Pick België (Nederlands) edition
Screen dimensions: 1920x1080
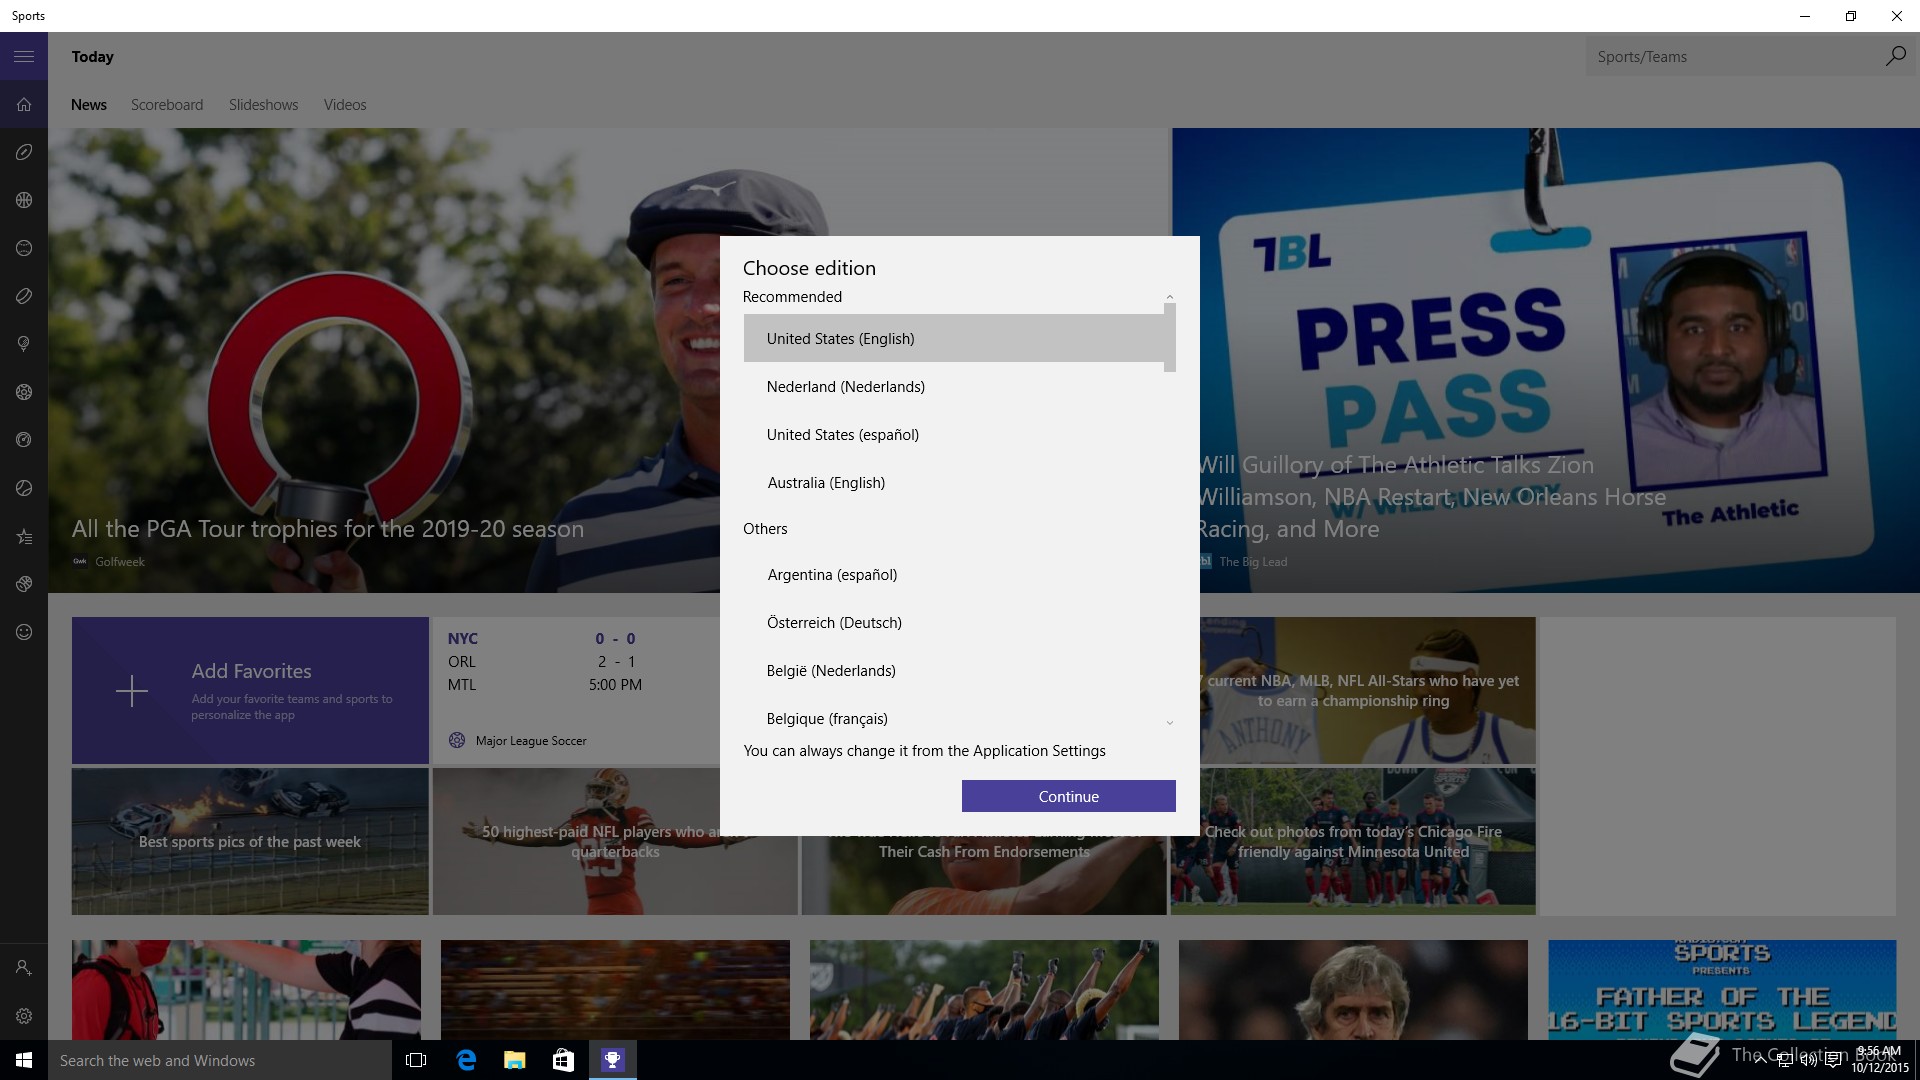954,671
